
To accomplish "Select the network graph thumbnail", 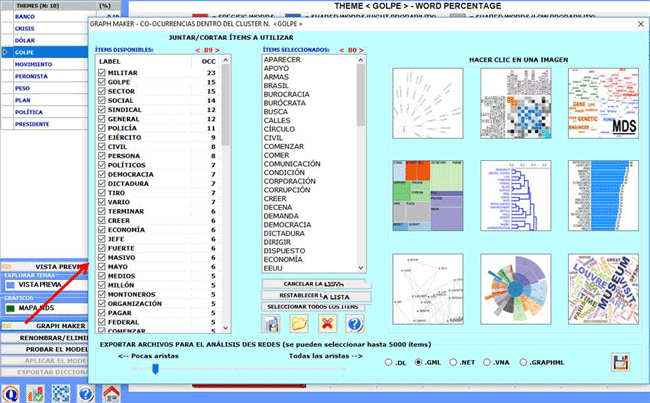I will pos(428,289).
